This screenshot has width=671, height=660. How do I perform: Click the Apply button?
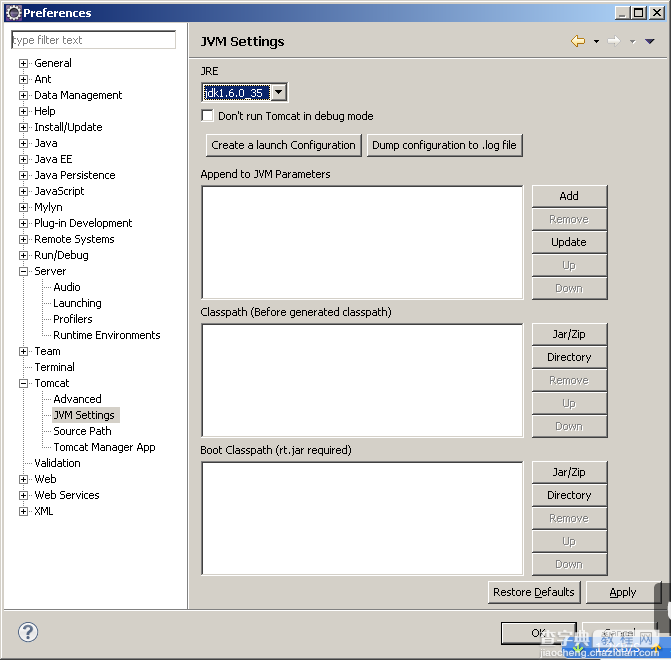click(x=623, y=592)
